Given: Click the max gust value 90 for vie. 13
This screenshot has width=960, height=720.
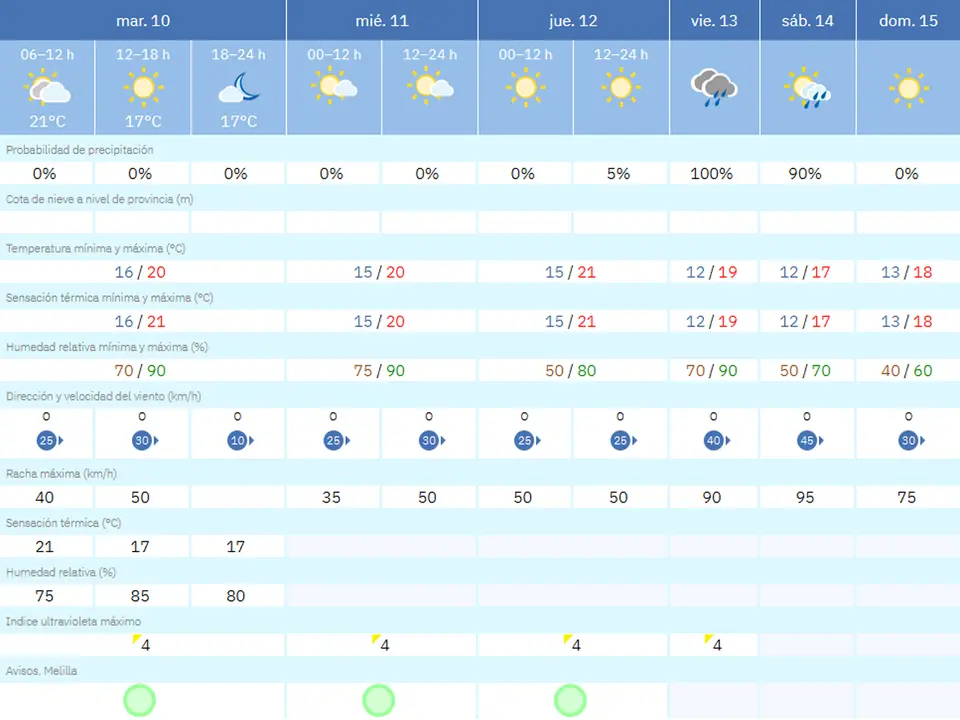Looking at the screenshot, I should [711, 497].
